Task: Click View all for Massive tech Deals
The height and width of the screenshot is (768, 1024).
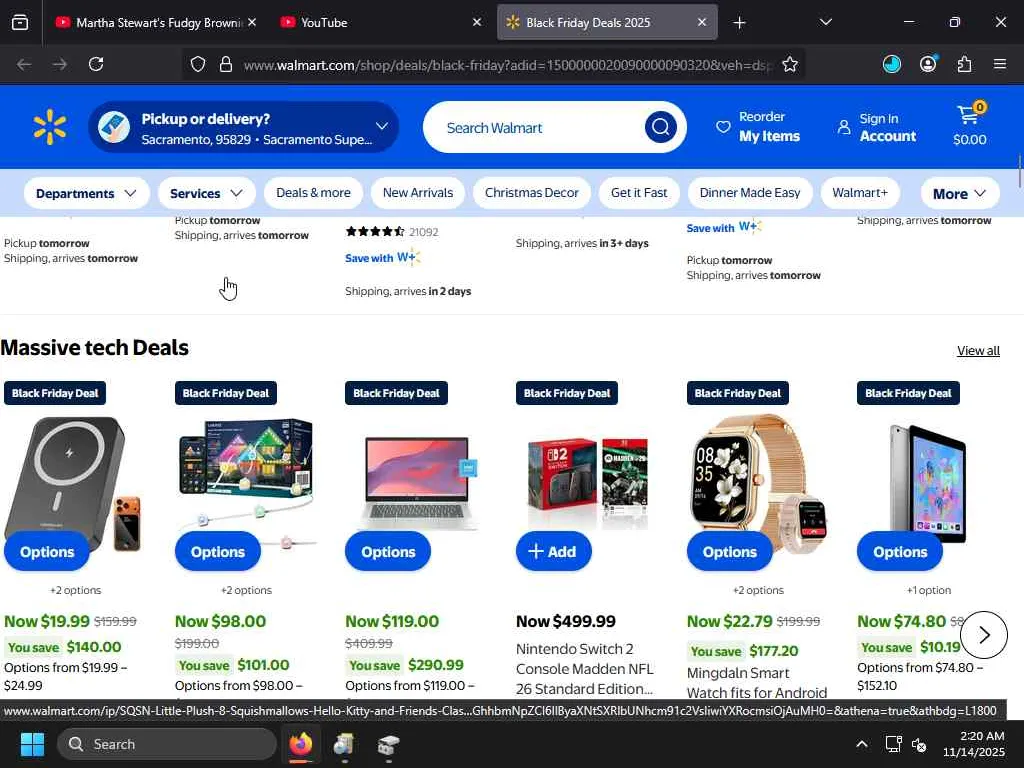Action: 978,351
